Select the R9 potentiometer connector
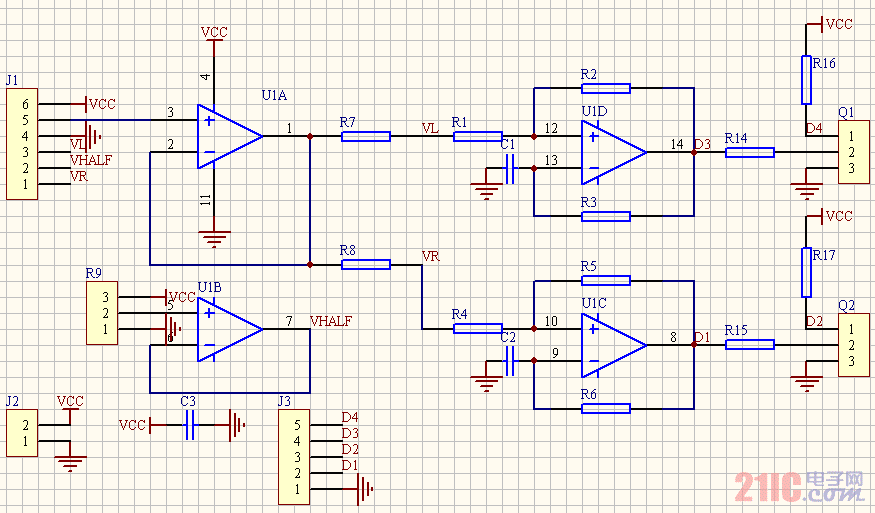The image size is (875, 513). click(x=102, y=313)
